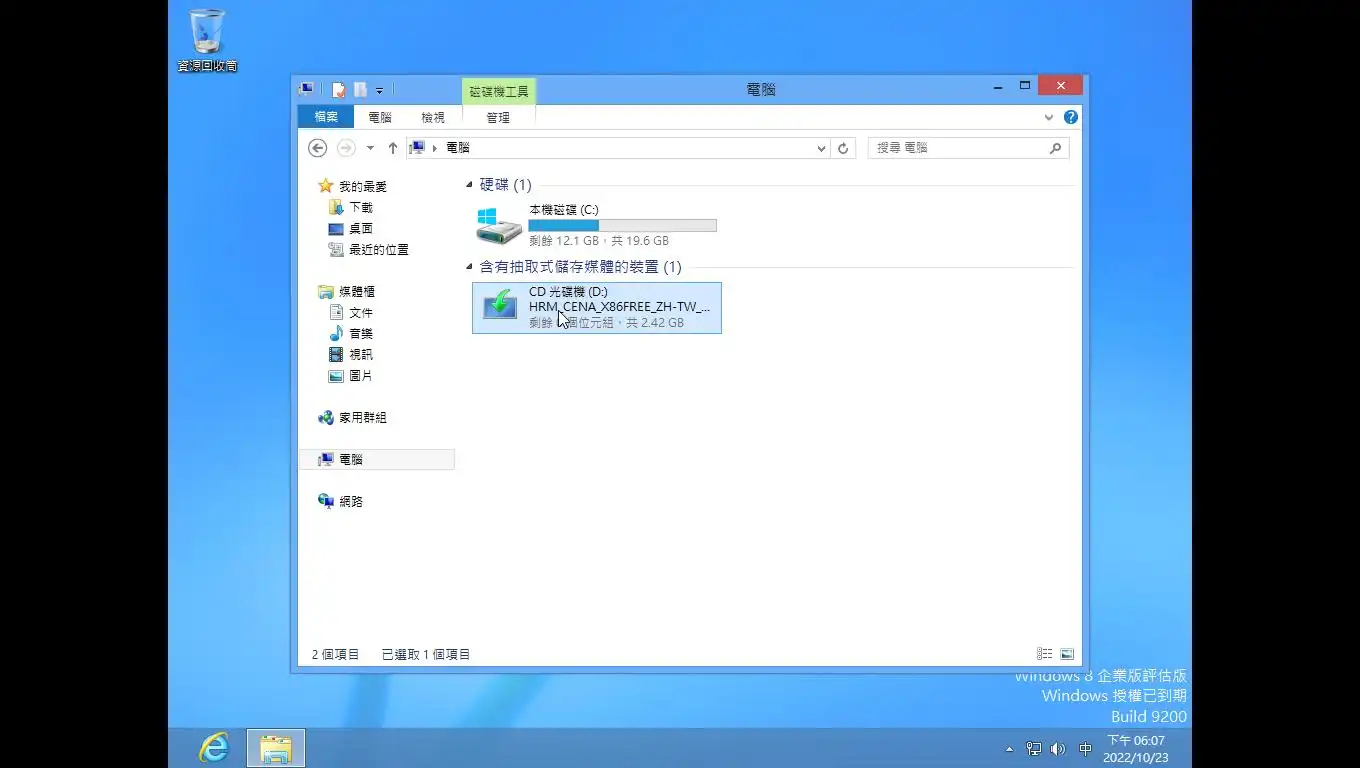Open the Customize Quick Access Toolbar dropdown
Viewport: 1360px width, 768px height.
pos(380,90)
